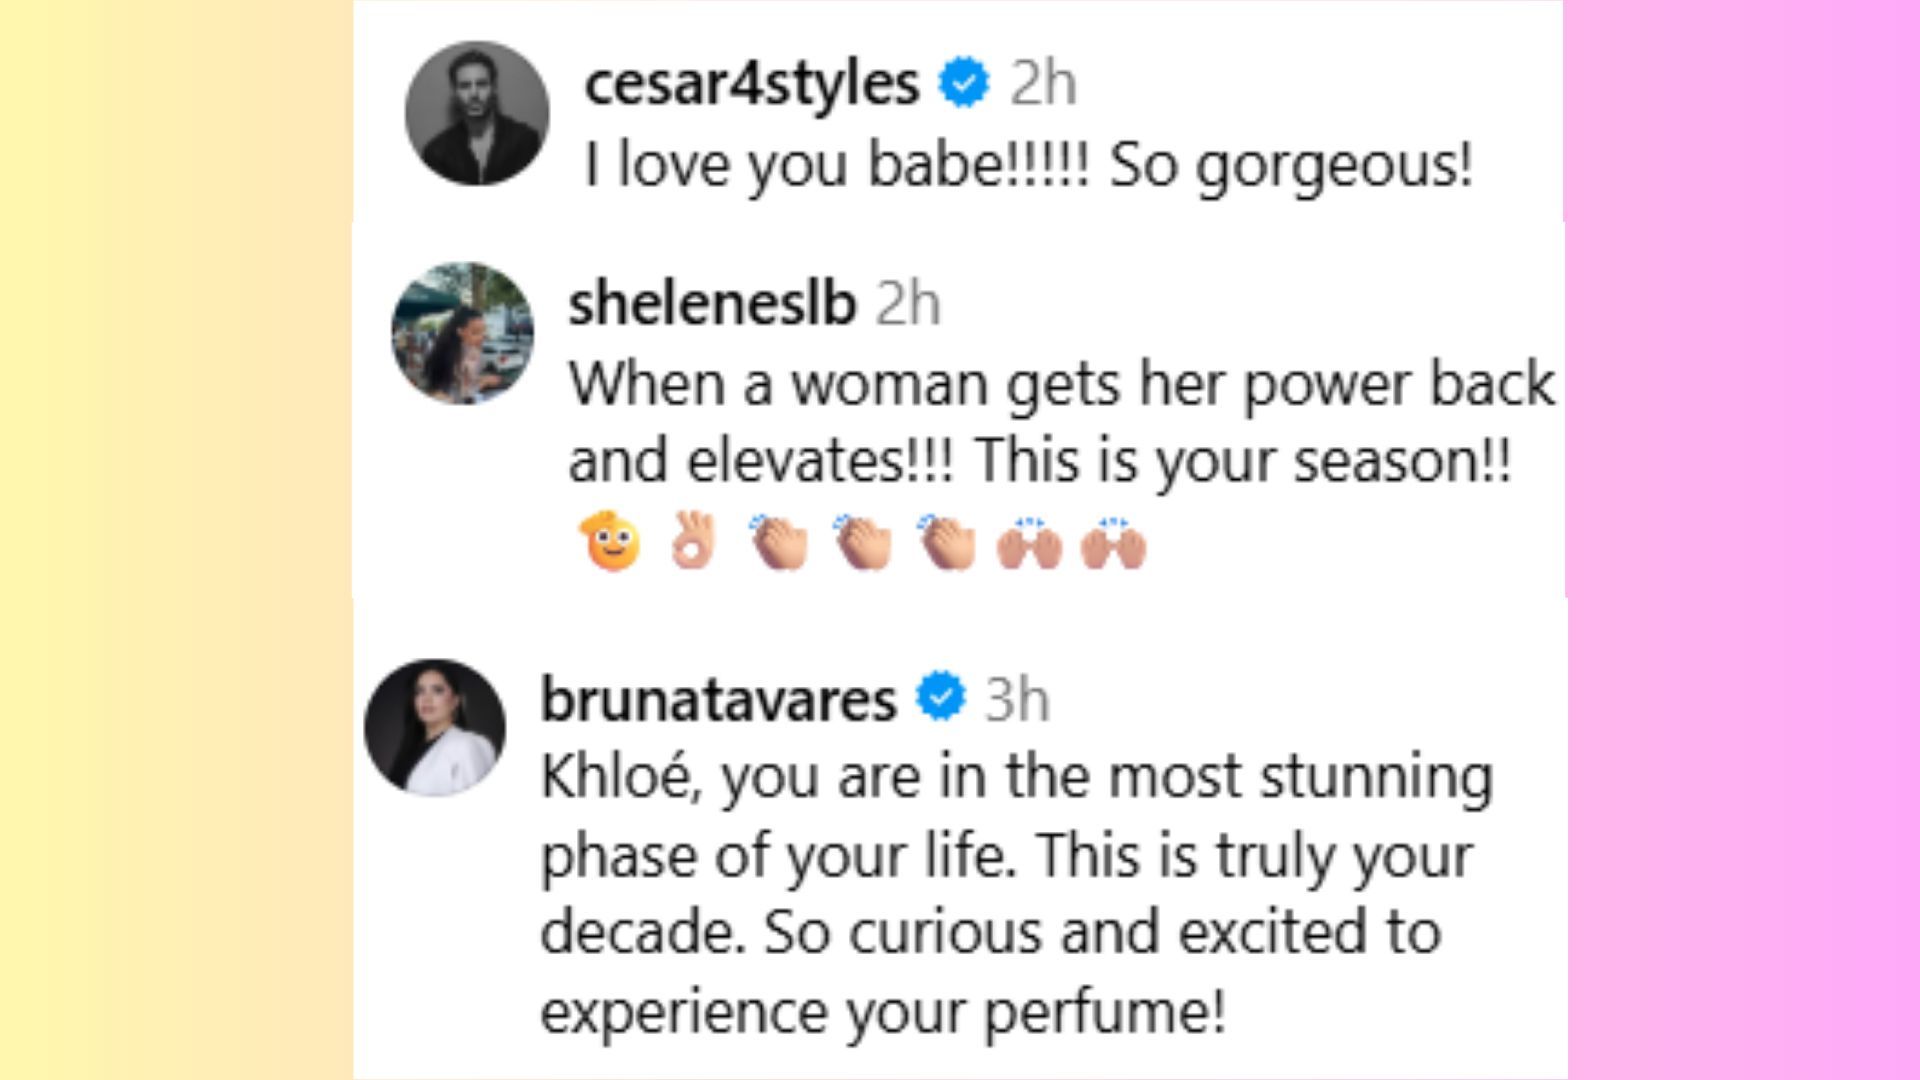Click the 2h timestamp beside sheleneslb
1920x1080 pixels.
[x=908, y=304]
